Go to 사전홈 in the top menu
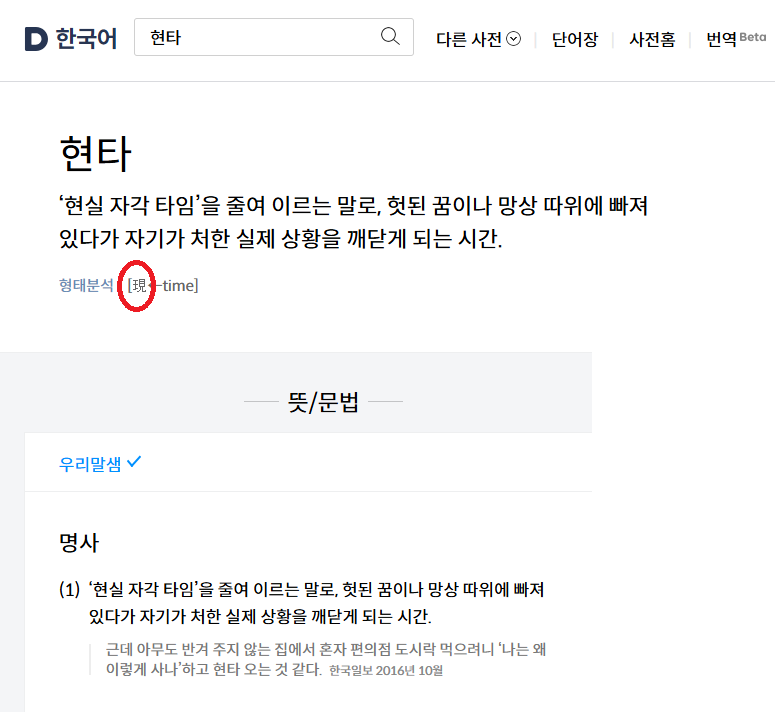This screenshot has width=775, height=712. 652,39
